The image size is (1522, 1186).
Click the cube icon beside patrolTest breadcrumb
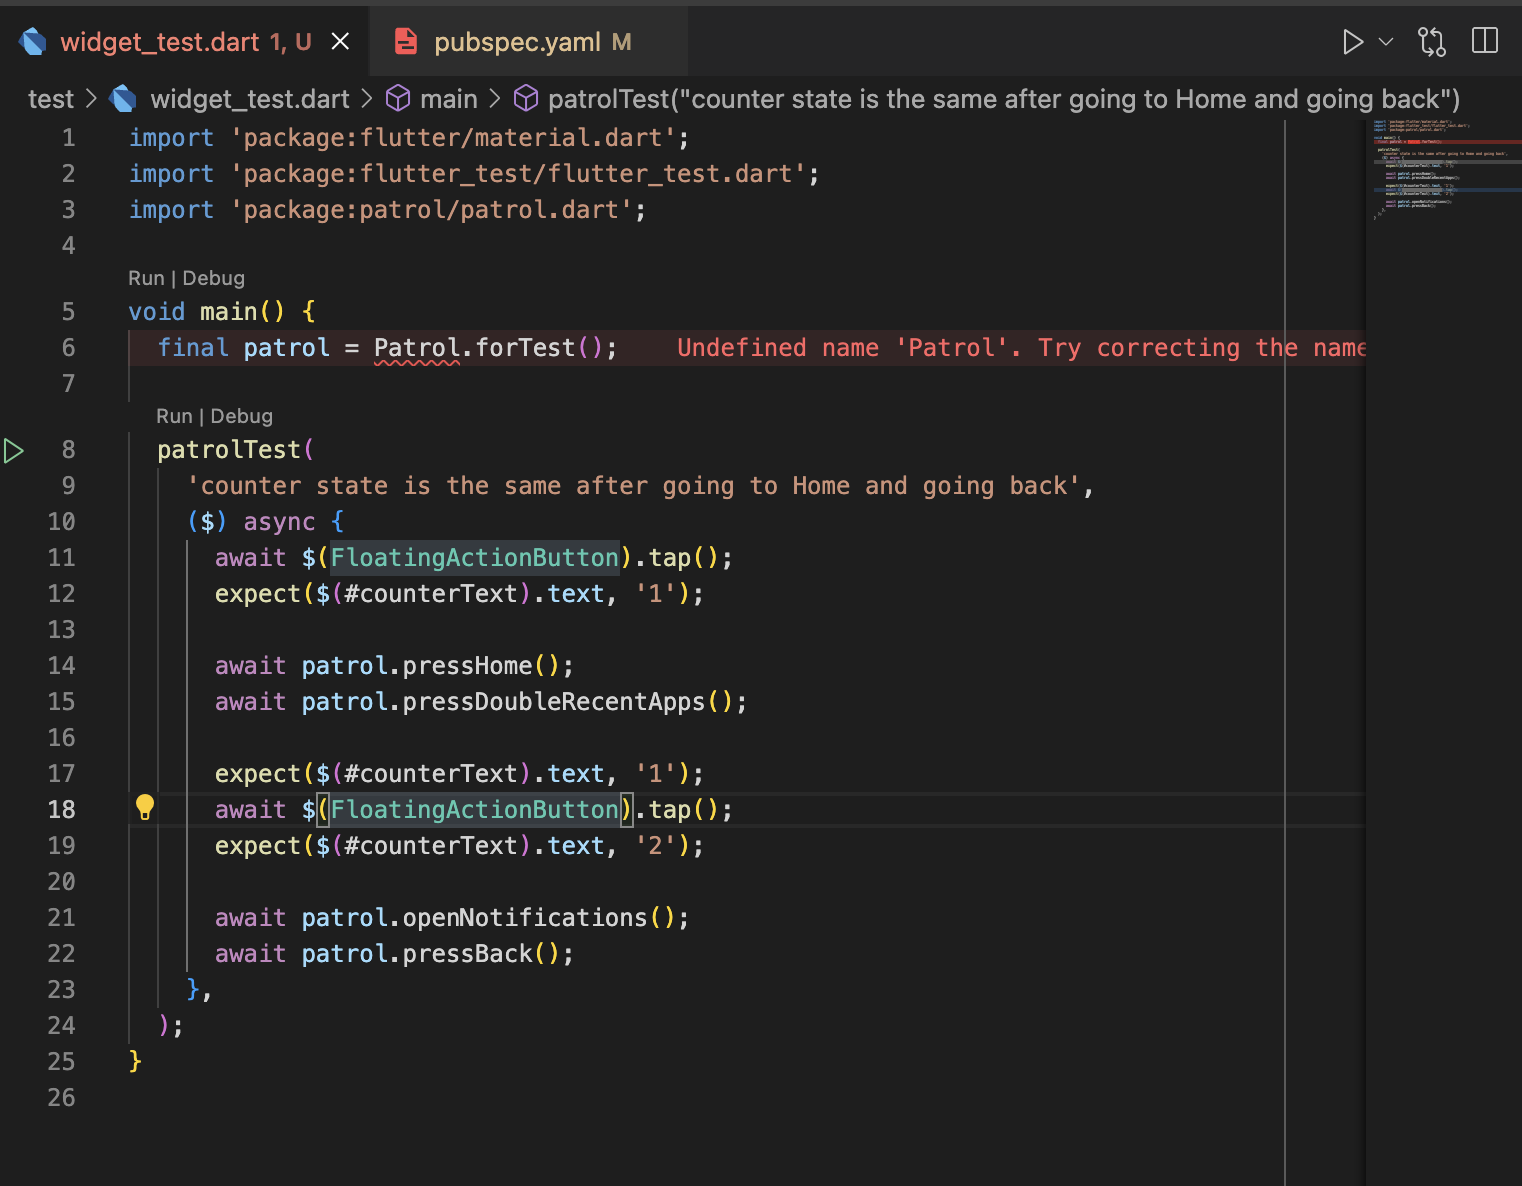tap(526, 98)
